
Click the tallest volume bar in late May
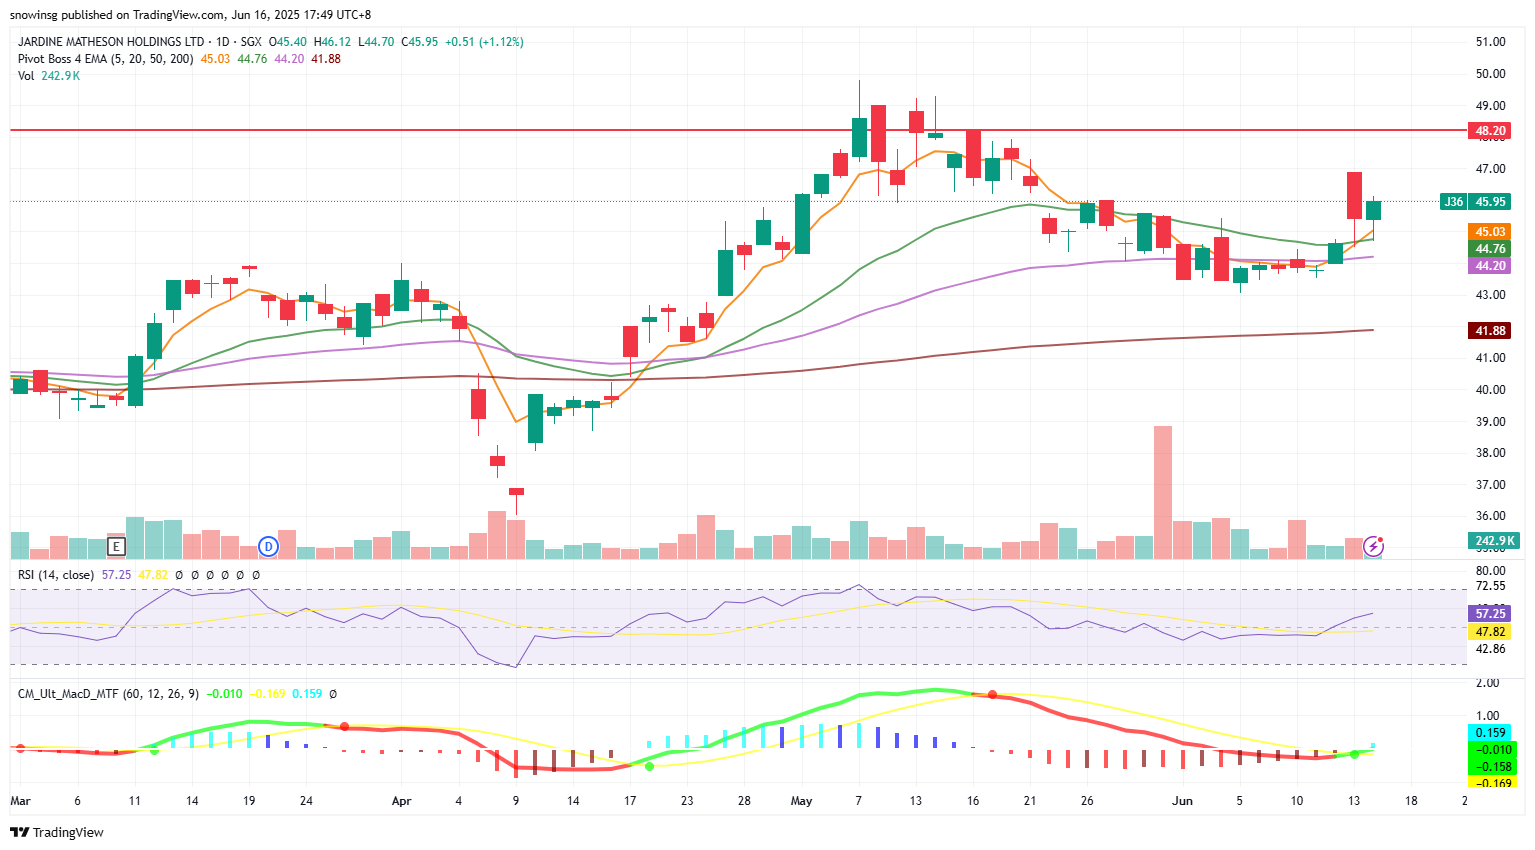tap(1163, 492)
